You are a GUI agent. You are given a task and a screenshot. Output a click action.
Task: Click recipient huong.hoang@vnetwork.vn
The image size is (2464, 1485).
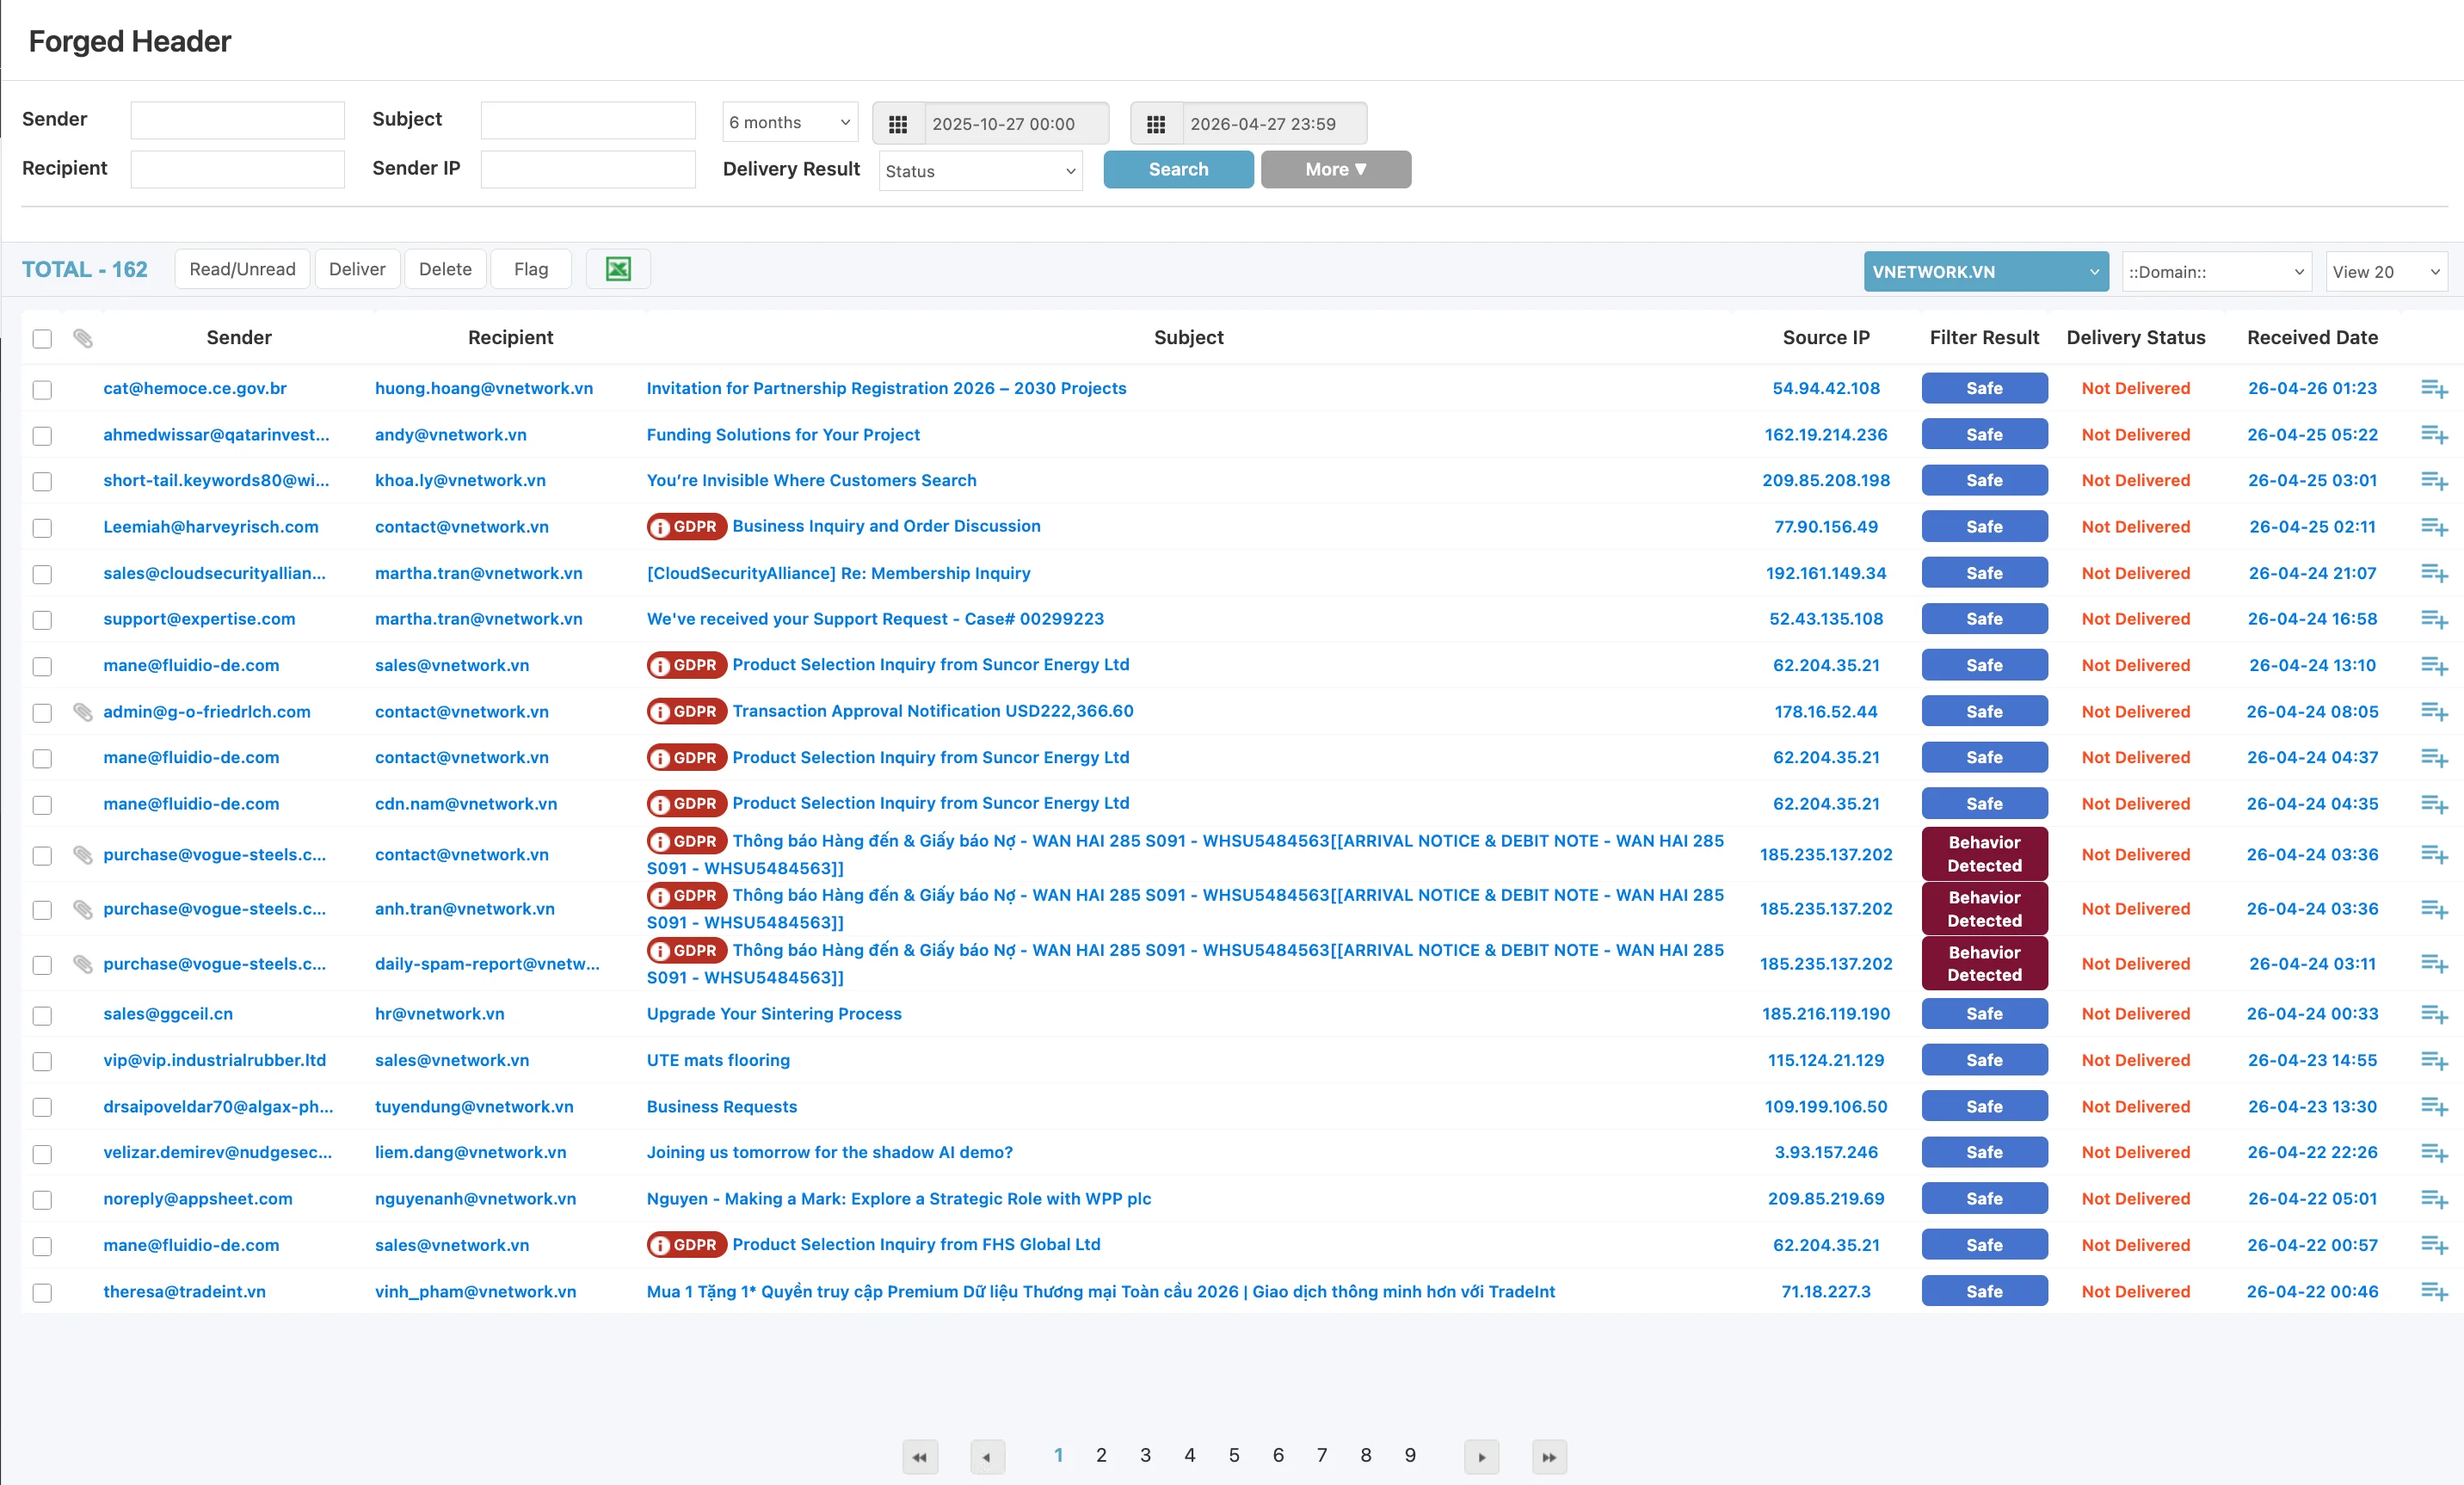coord(484,388)
